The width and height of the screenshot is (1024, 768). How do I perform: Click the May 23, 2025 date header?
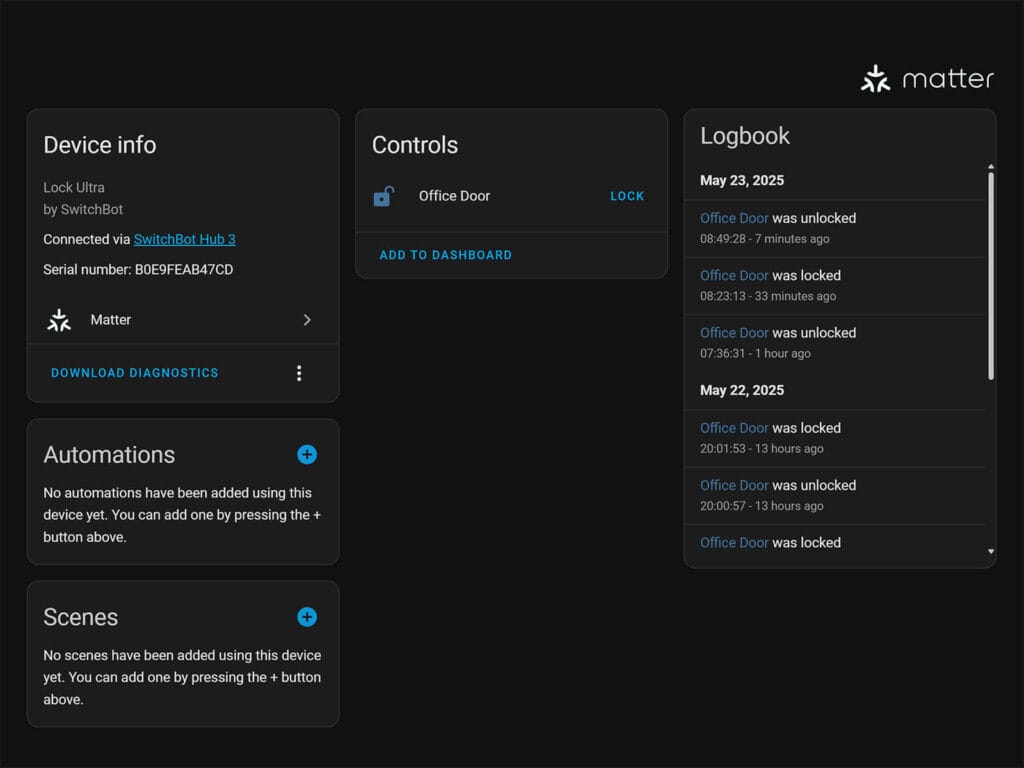(x=742, y=181)
